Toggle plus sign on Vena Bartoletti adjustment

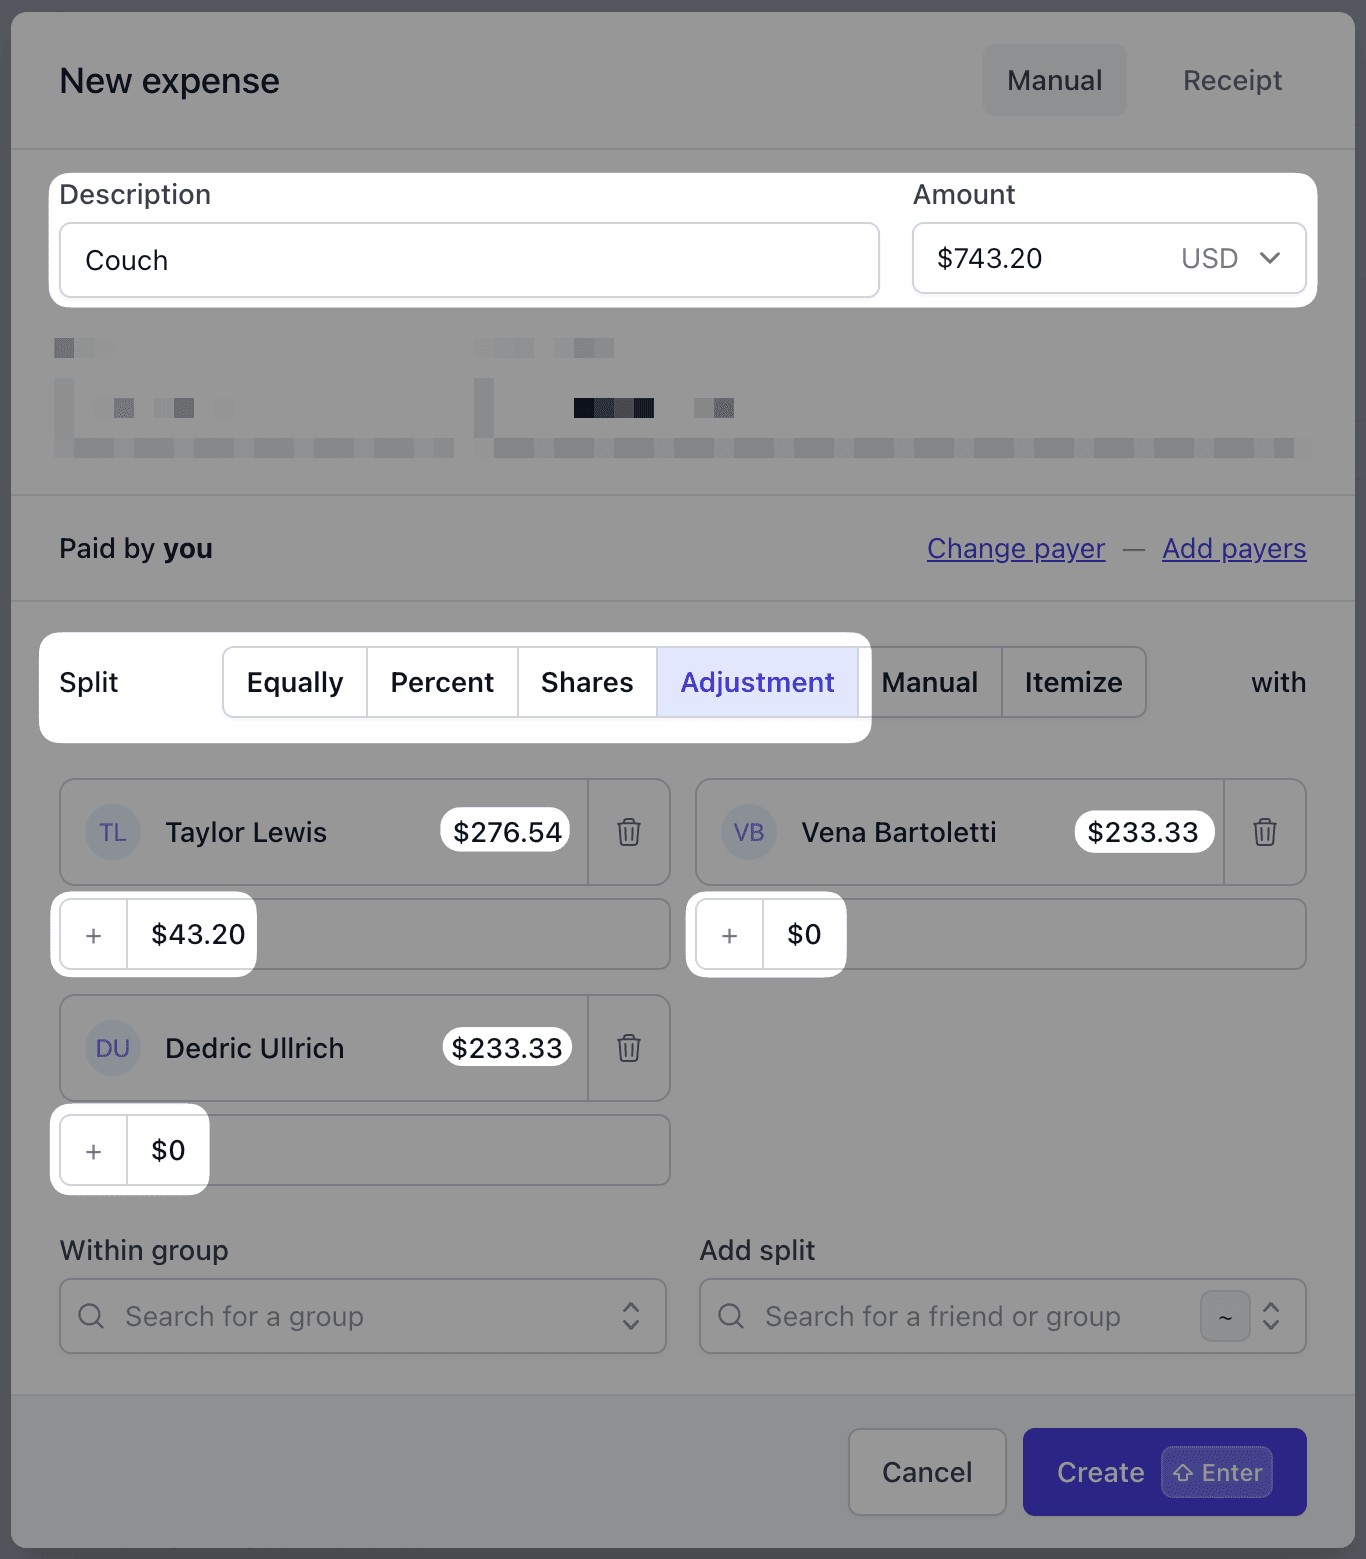tap(730, 935)
